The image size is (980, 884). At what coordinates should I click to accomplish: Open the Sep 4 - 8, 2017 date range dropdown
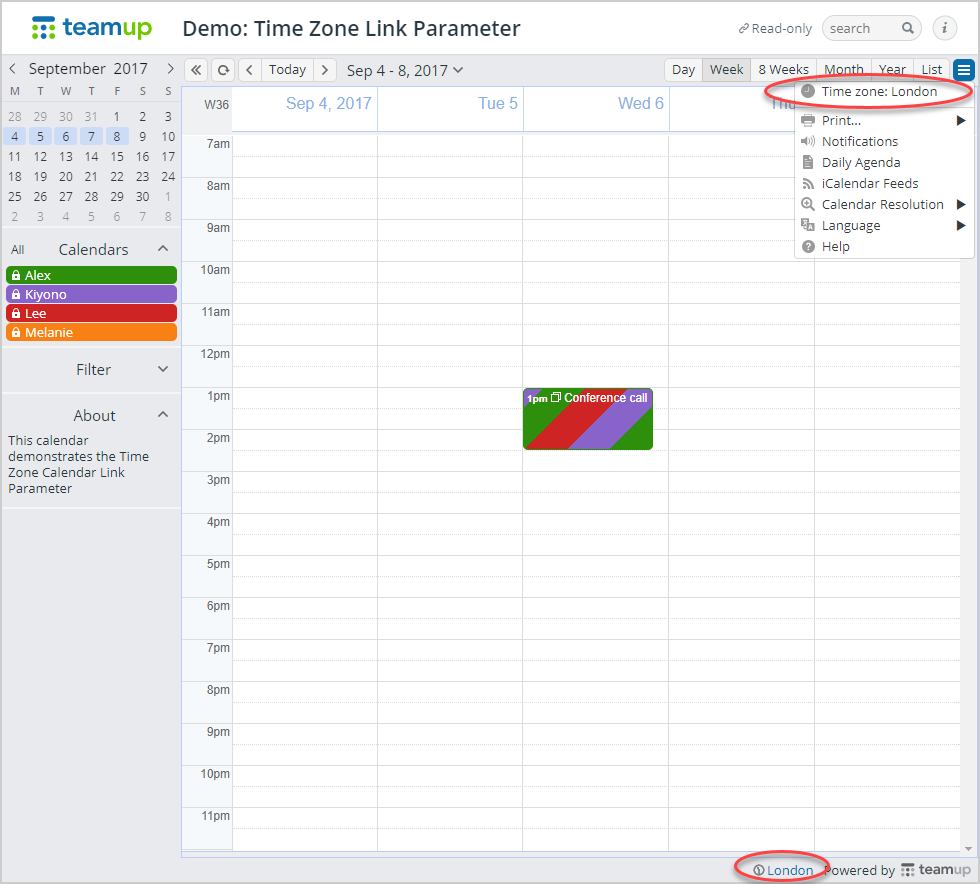click(404, 70)
